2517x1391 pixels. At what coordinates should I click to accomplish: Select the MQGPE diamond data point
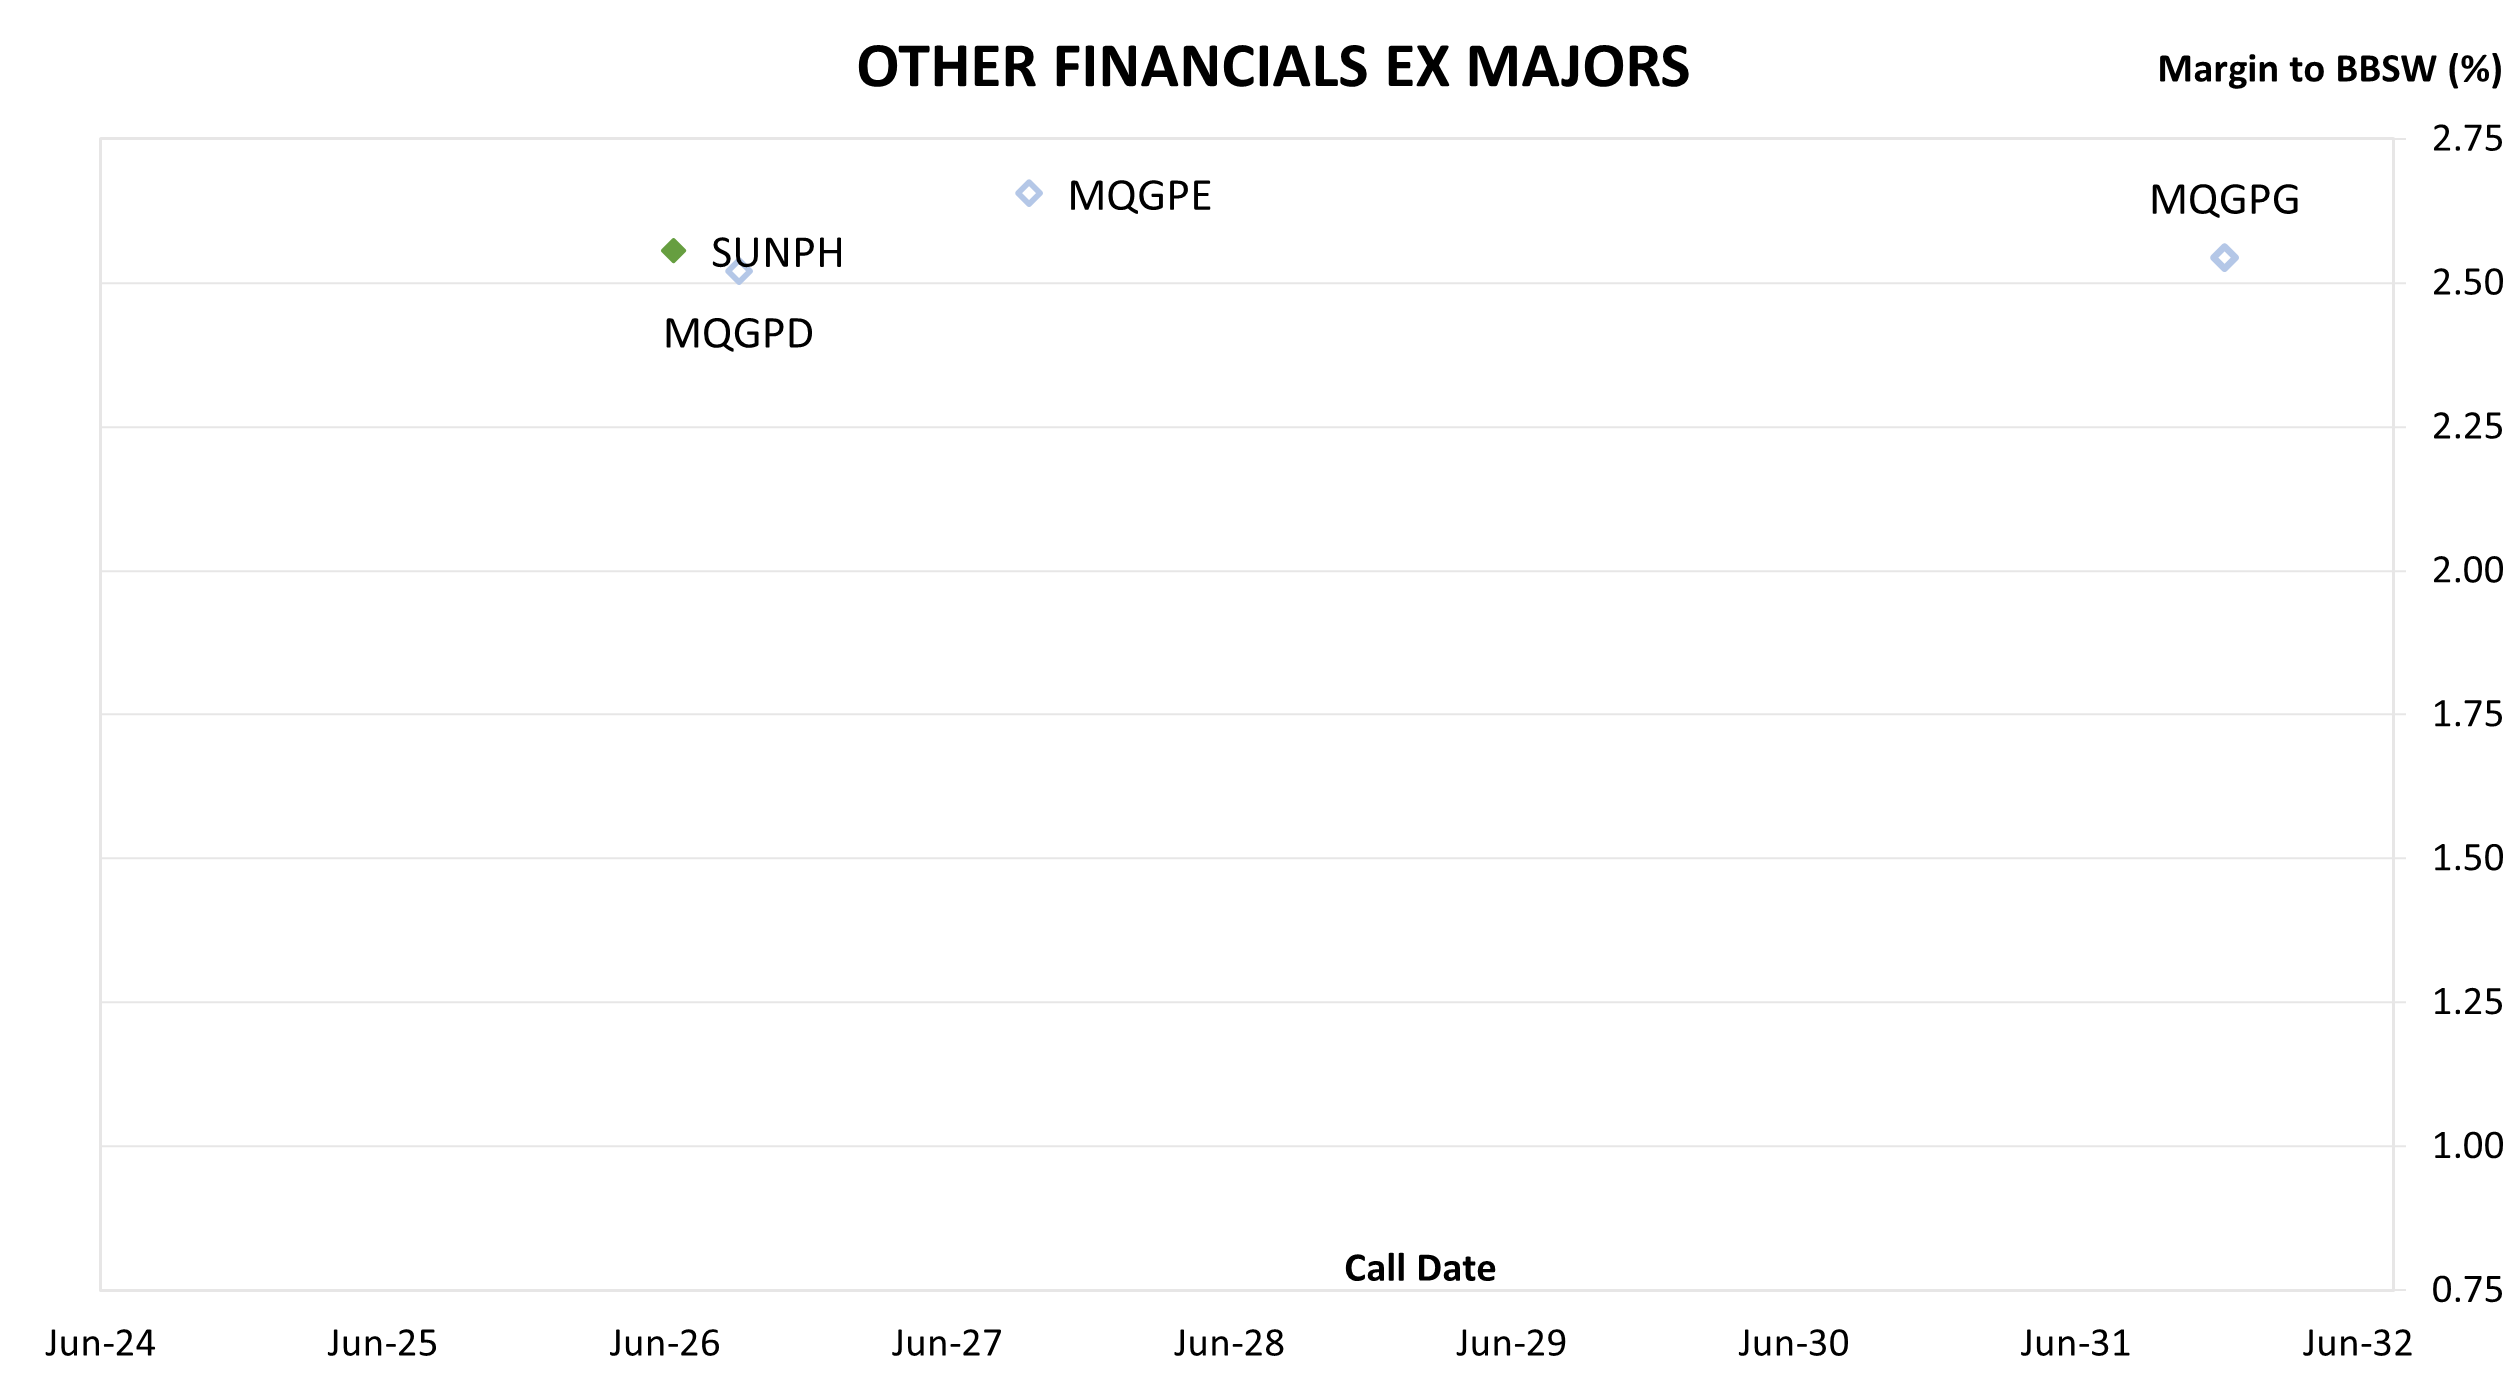(1029, 194)
